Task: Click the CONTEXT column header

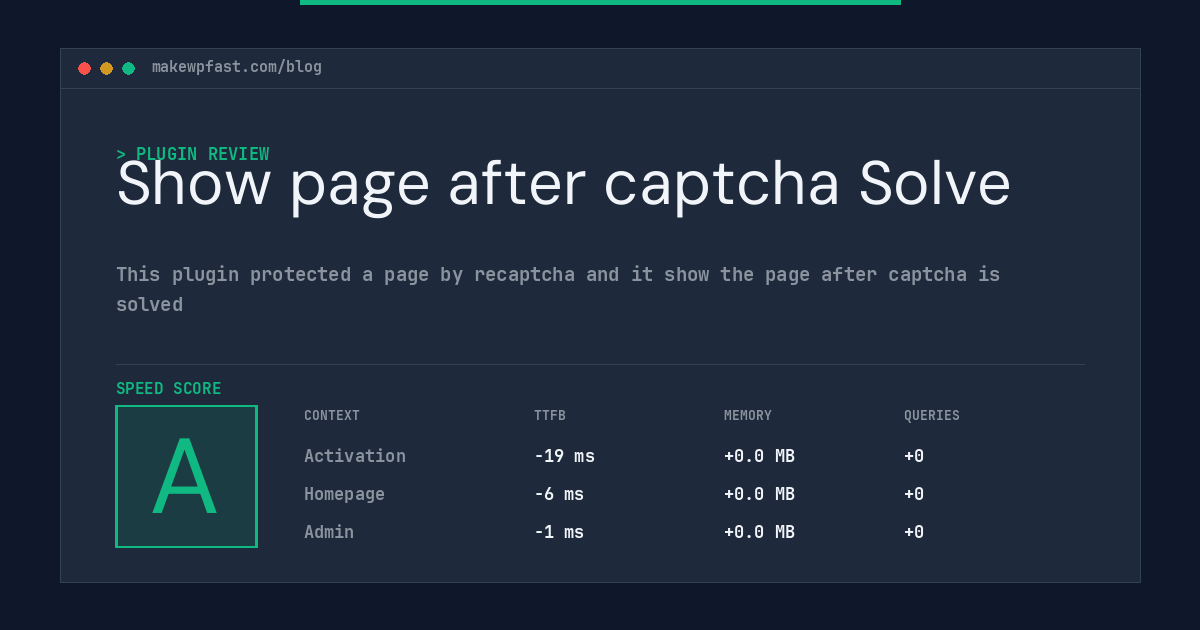Action: (332, 416)
